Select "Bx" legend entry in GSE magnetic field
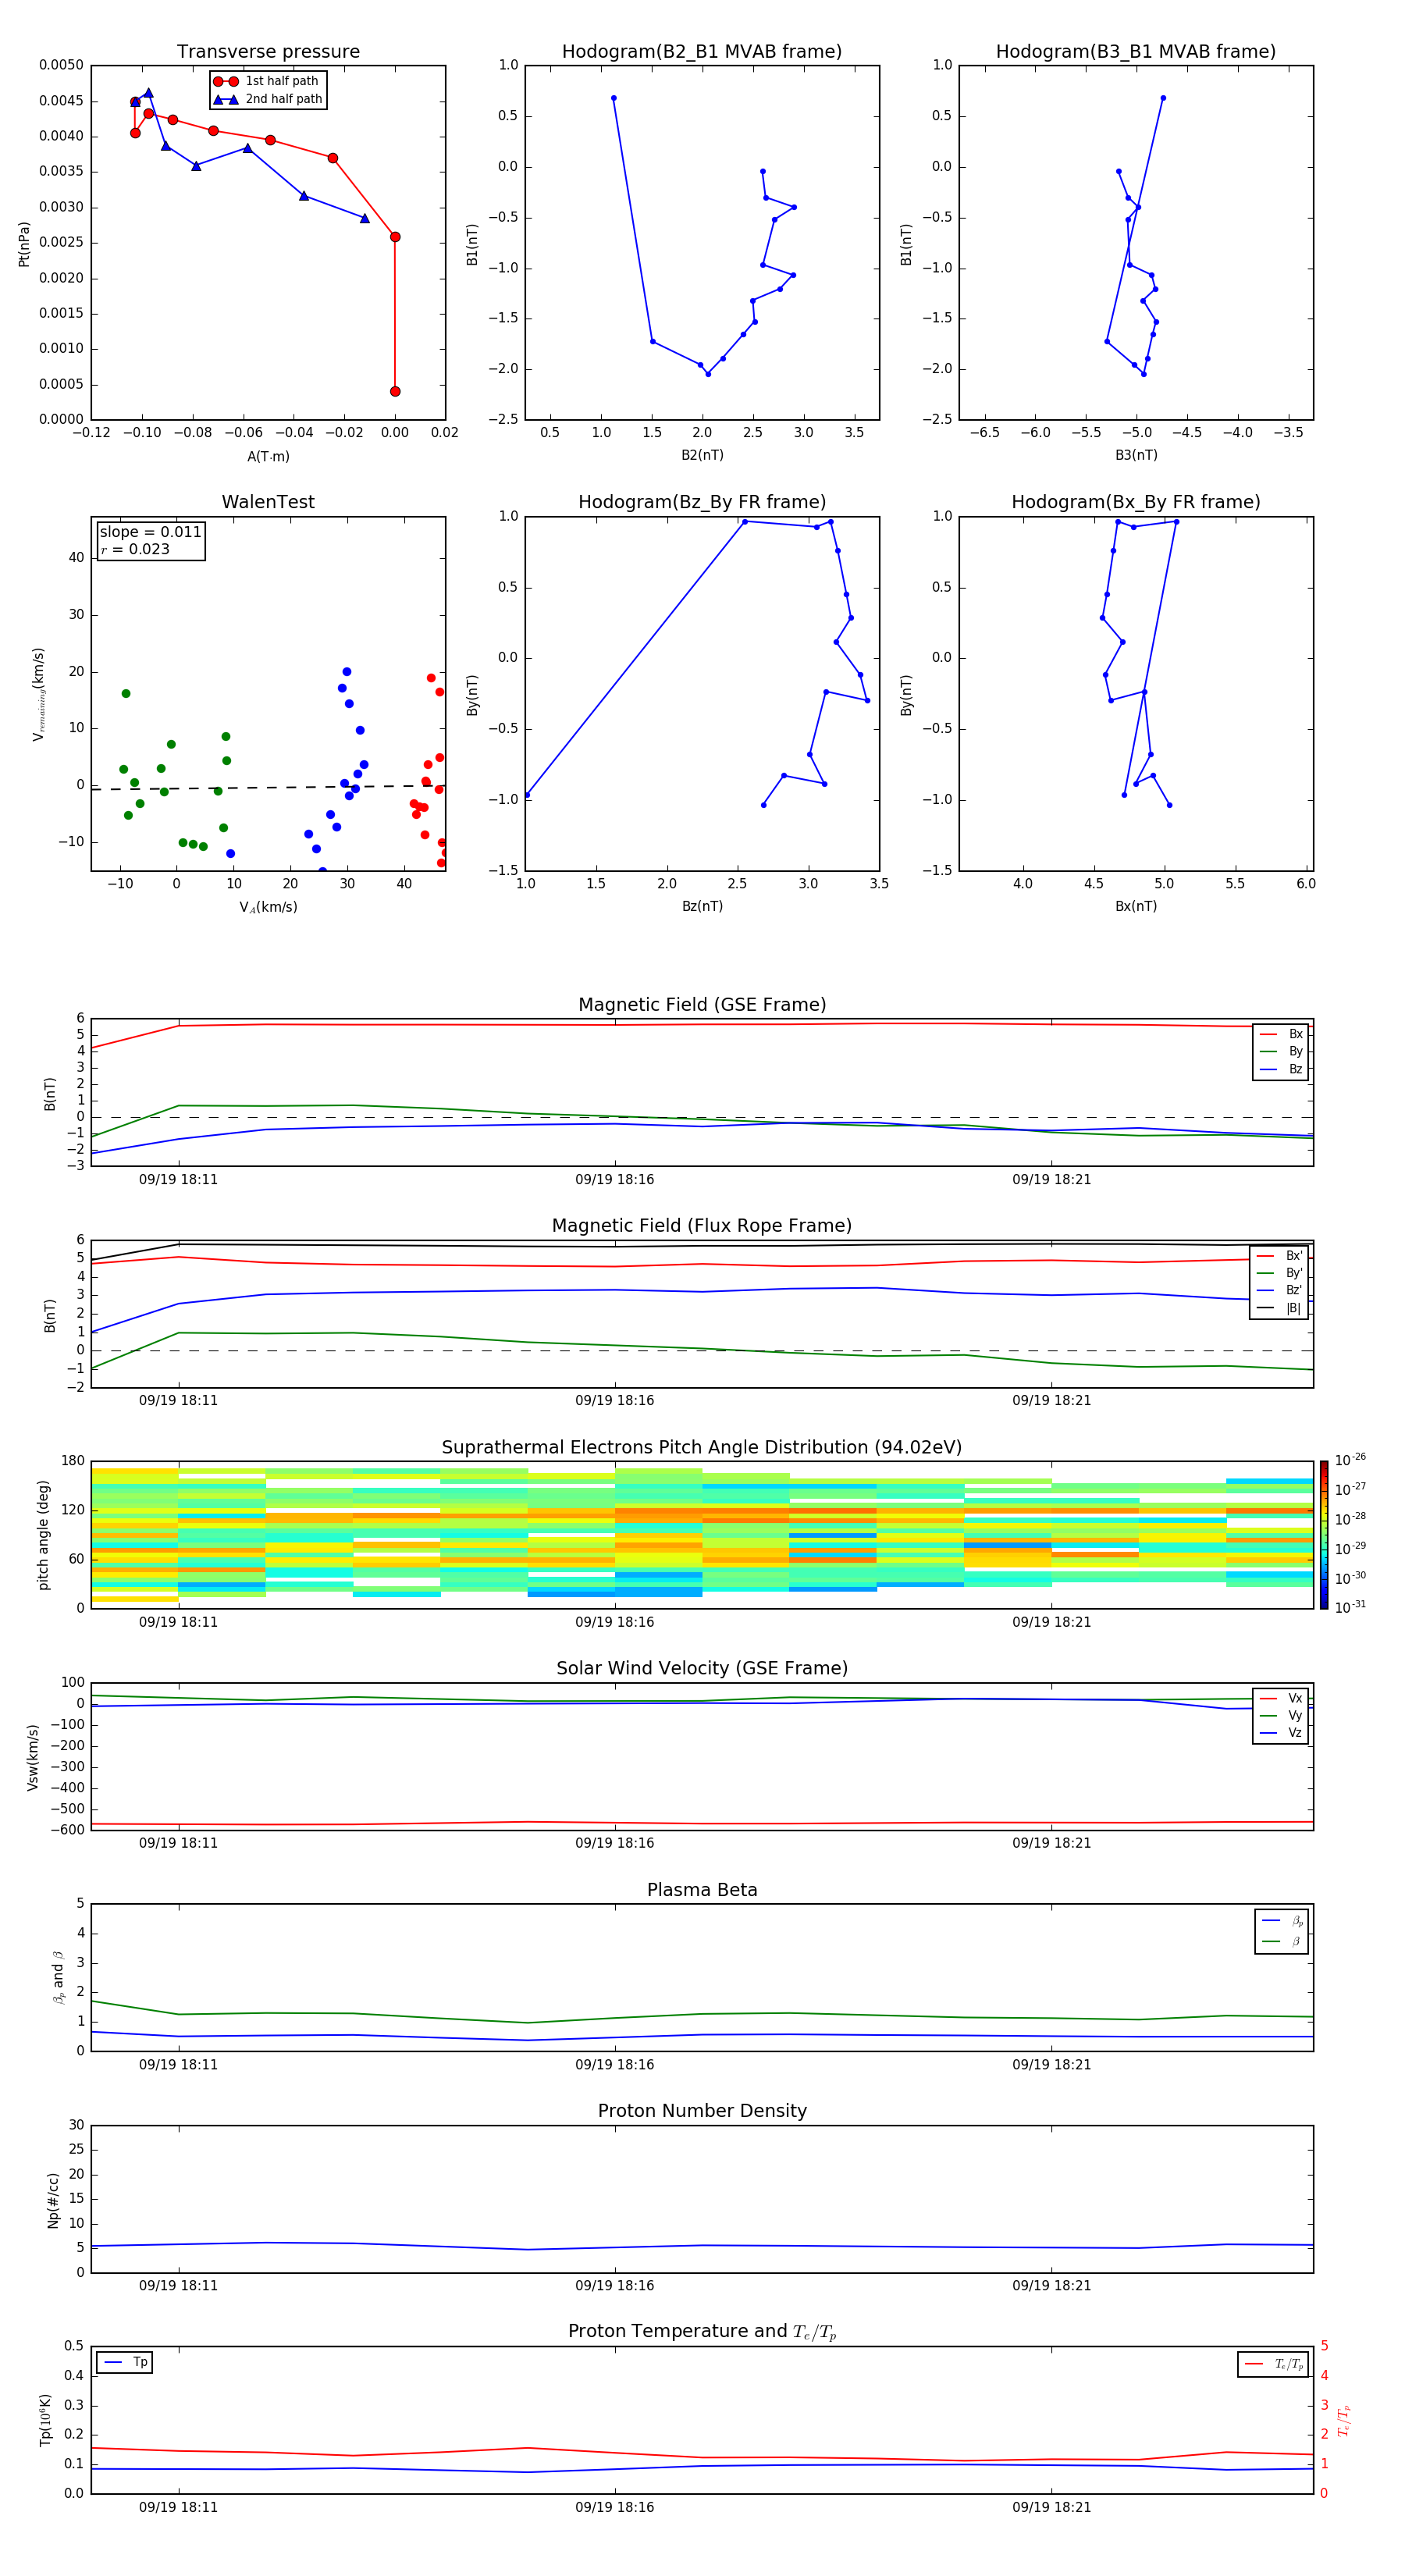Screen dimensions: 1405x2576 [1282, 1034]
